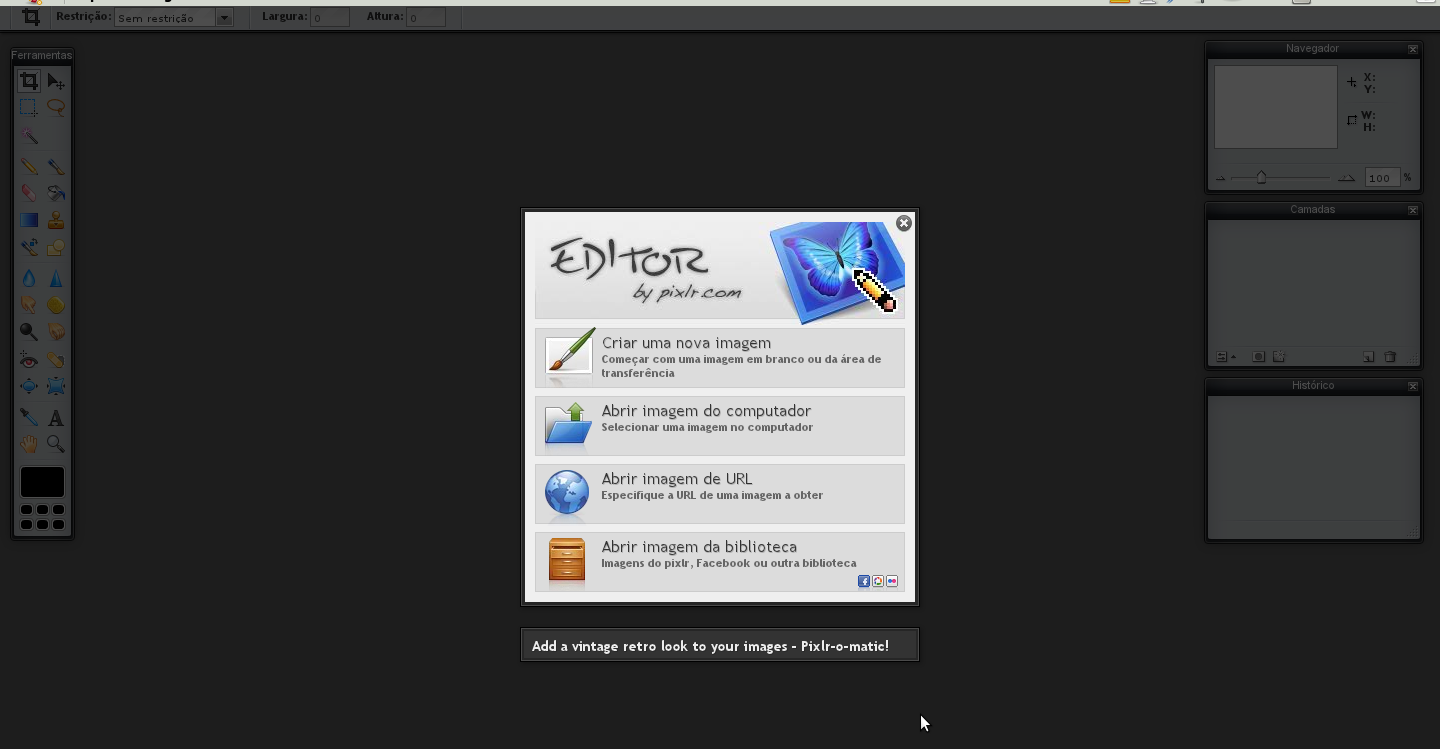Image resolution: width=1440 pixels, height=749 pixels.
Task: Select the Bloat tool
Action: coord(29,386)
